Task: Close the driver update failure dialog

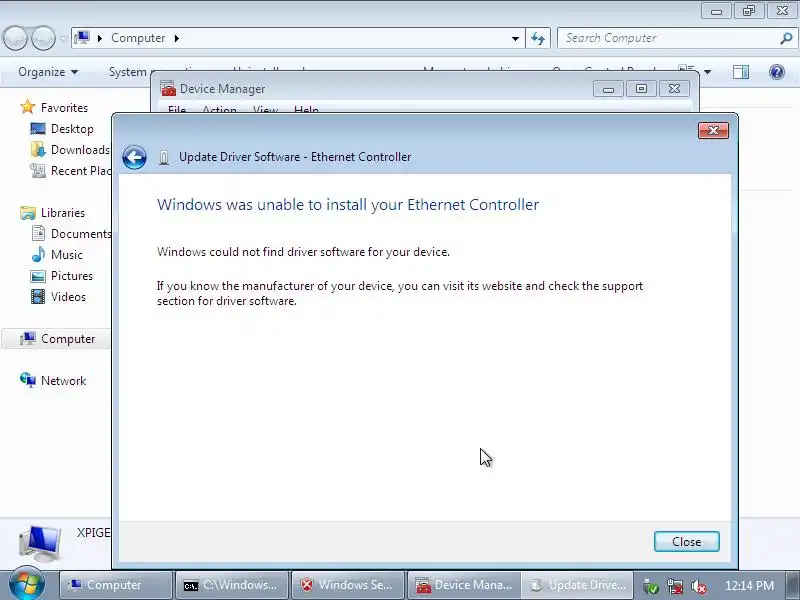Action: [x=686, y=541]
